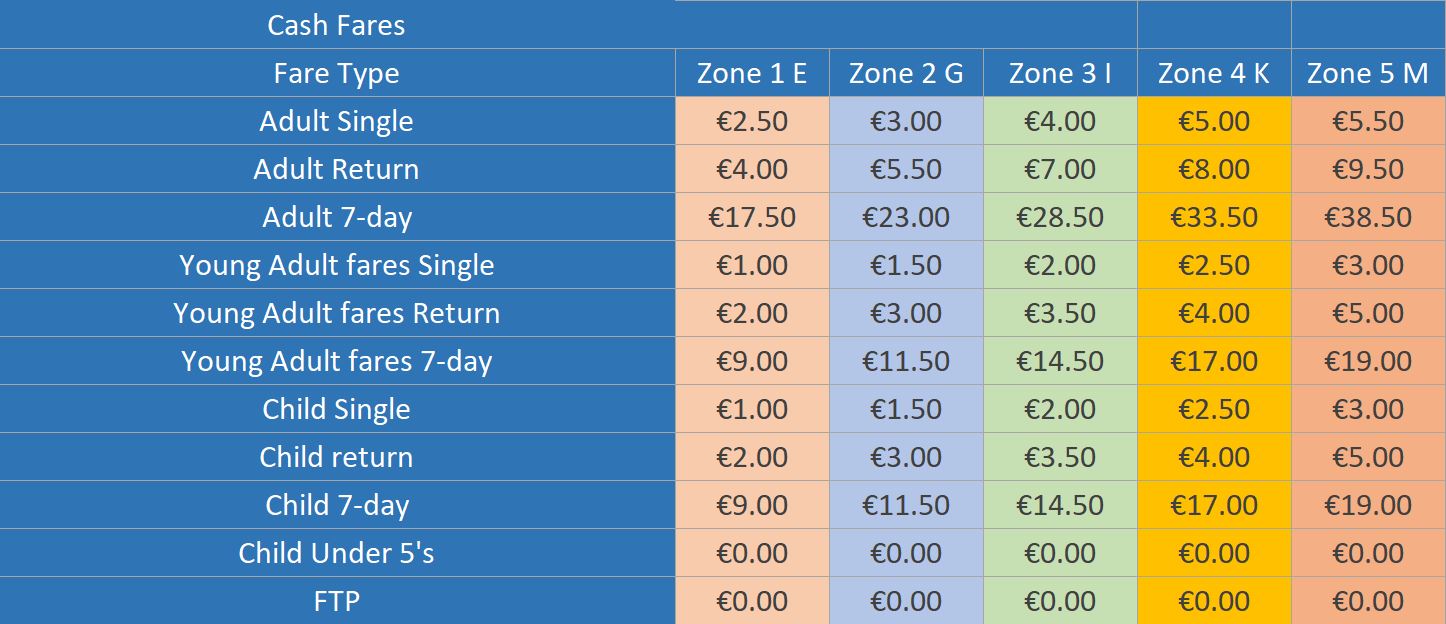Screen dimensions: 1446x624
Task: Select Child return Zone 4 fare €4.00
Action: (x=1214, y=457)
